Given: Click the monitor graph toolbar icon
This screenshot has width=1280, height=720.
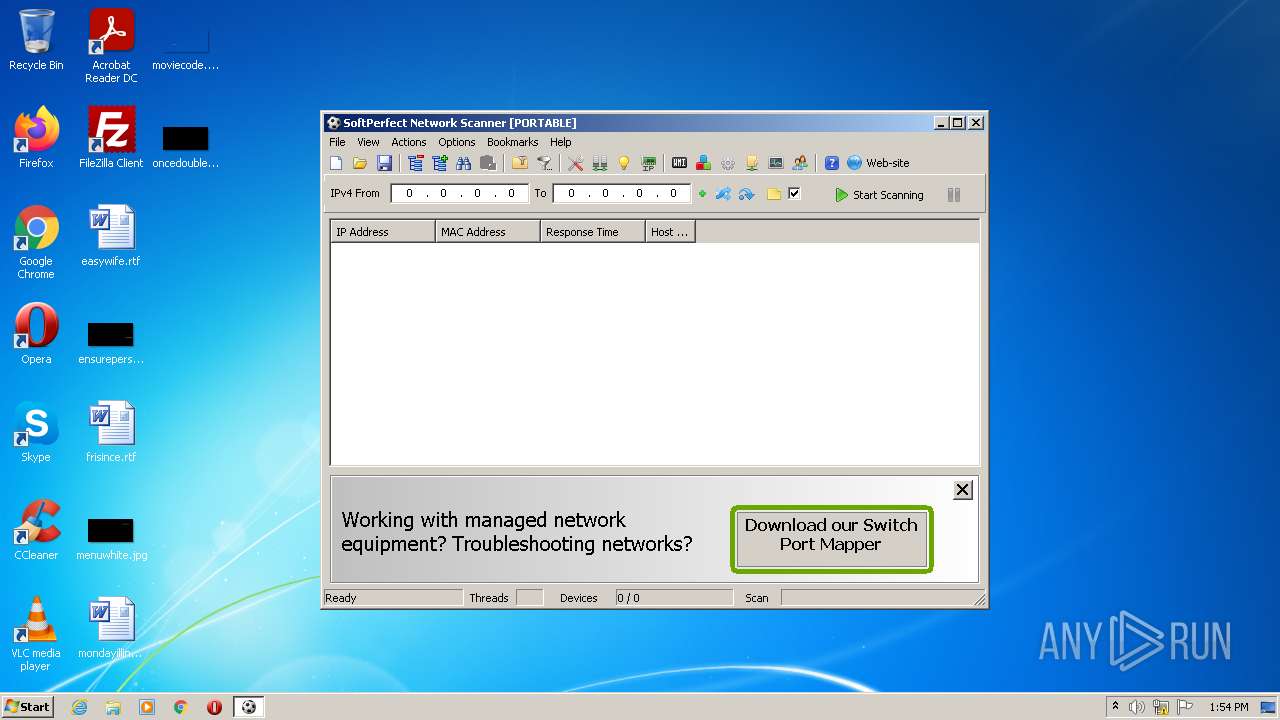Looking at the screenshot, I should tap(776, 163).
